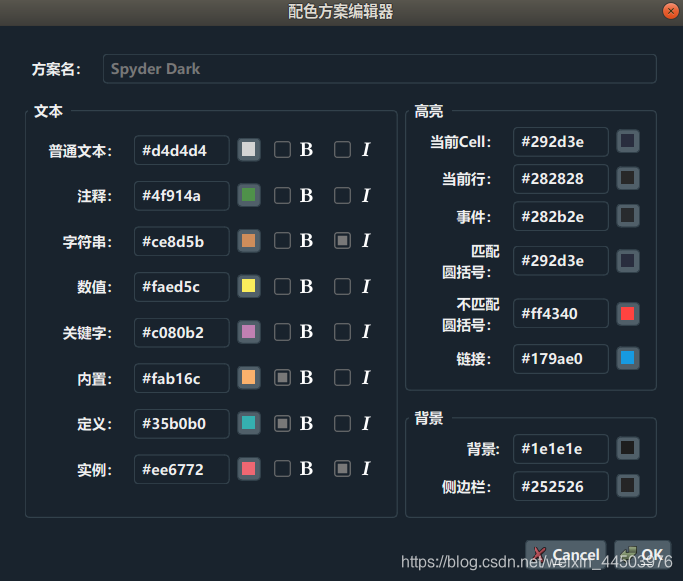This screenshot has width=683, height=581.
Task: Click the 当前行 hex field #282828
Action: (561, 179)
